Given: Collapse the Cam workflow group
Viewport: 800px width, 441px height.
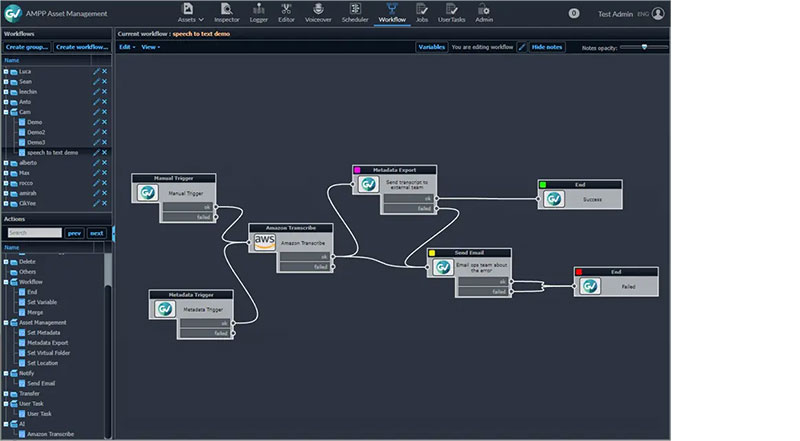Looking at the screenshot, I should coord(6,112).
